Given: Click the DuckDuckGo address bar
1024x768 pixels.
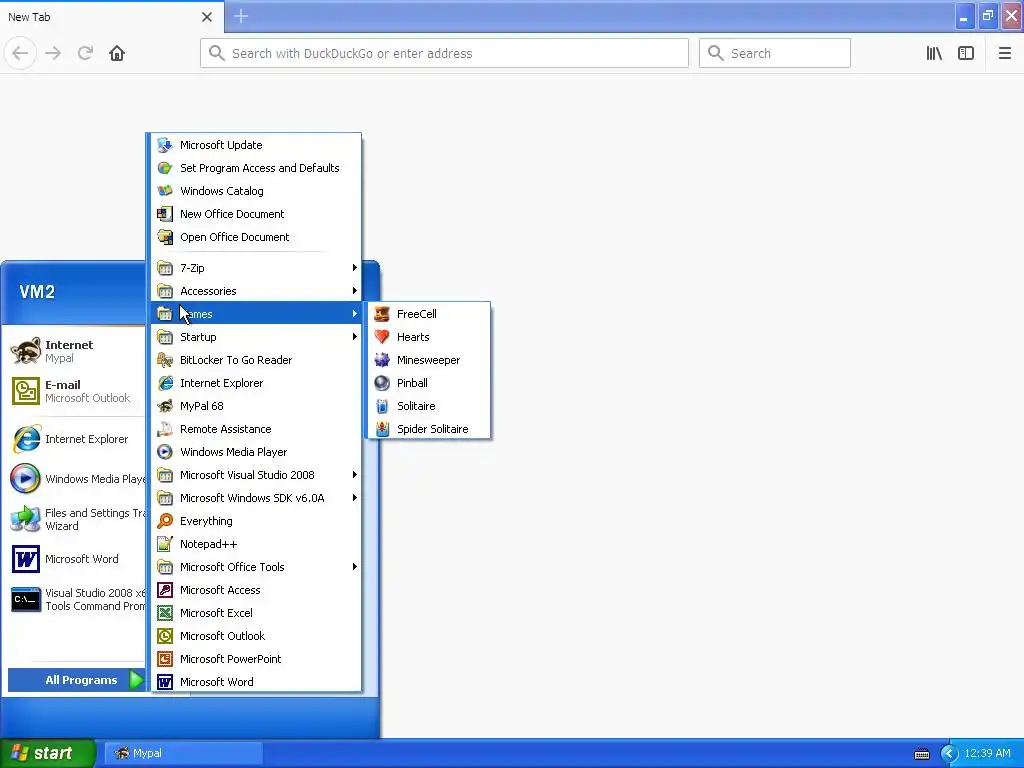Looking at the screenshot, I should point(444,53).
